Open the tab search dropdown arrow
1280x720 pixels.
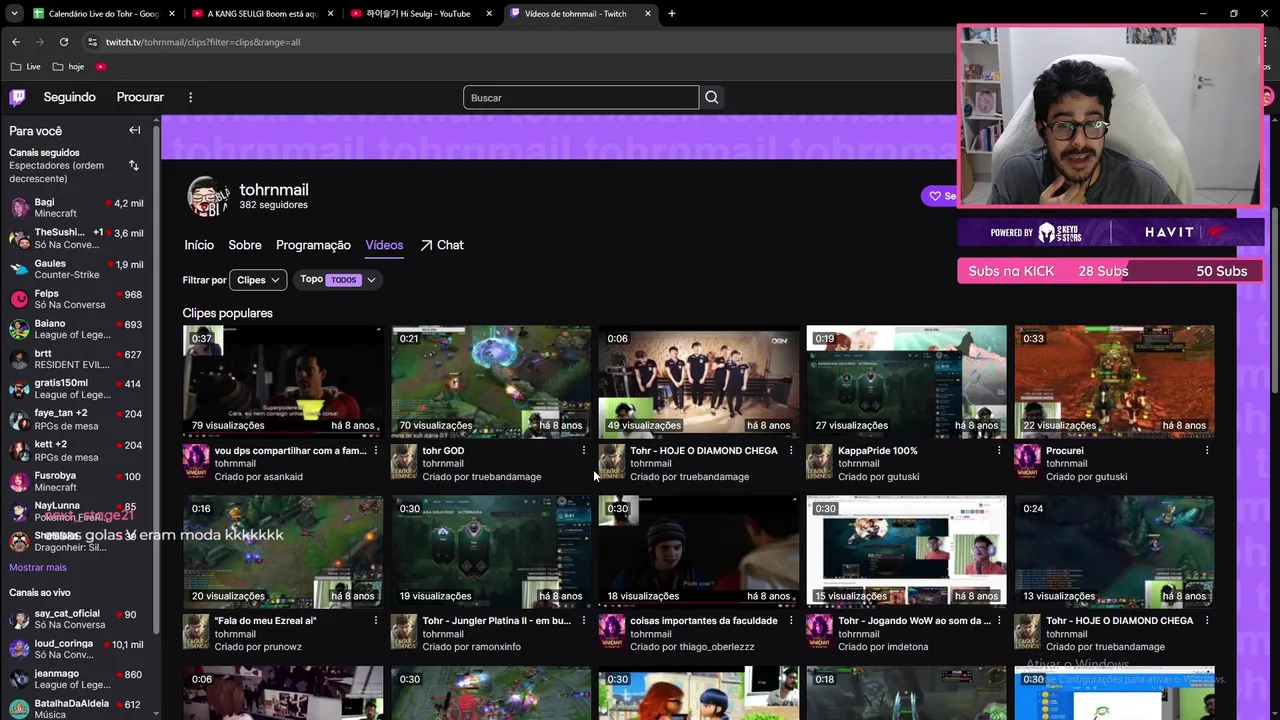pyautogui.click(x=13, y=14)
